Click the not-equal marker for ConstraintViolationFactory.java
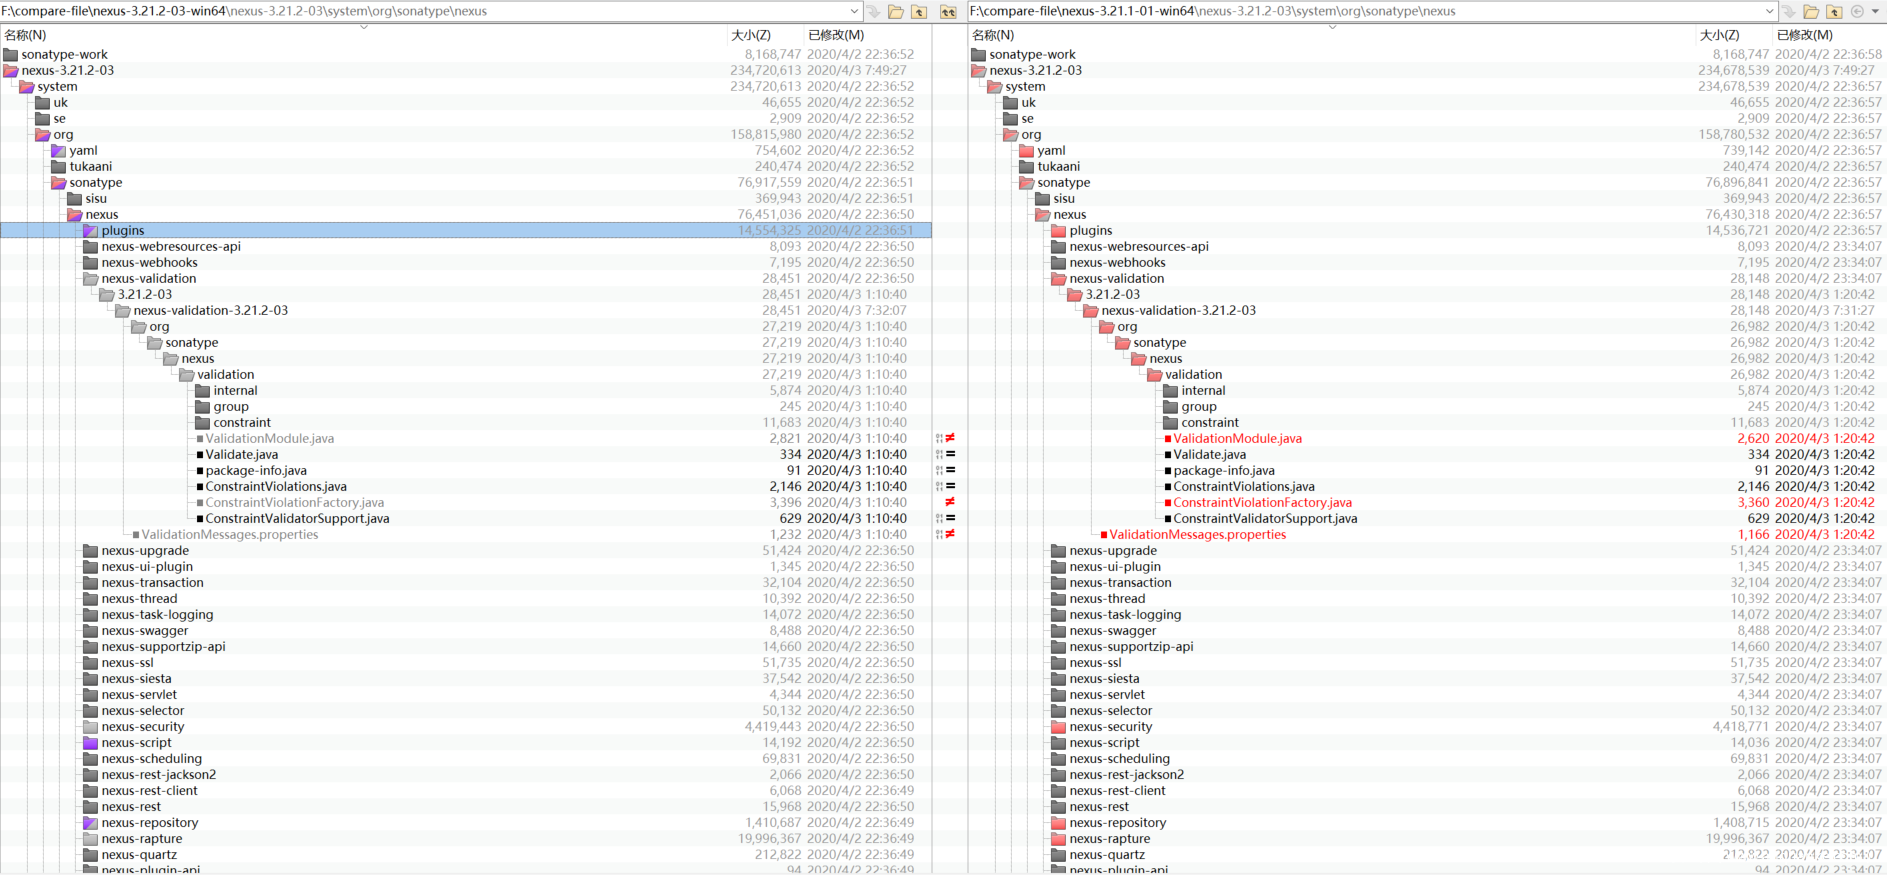The image size is (1887, 875). (x=950, y=502)
